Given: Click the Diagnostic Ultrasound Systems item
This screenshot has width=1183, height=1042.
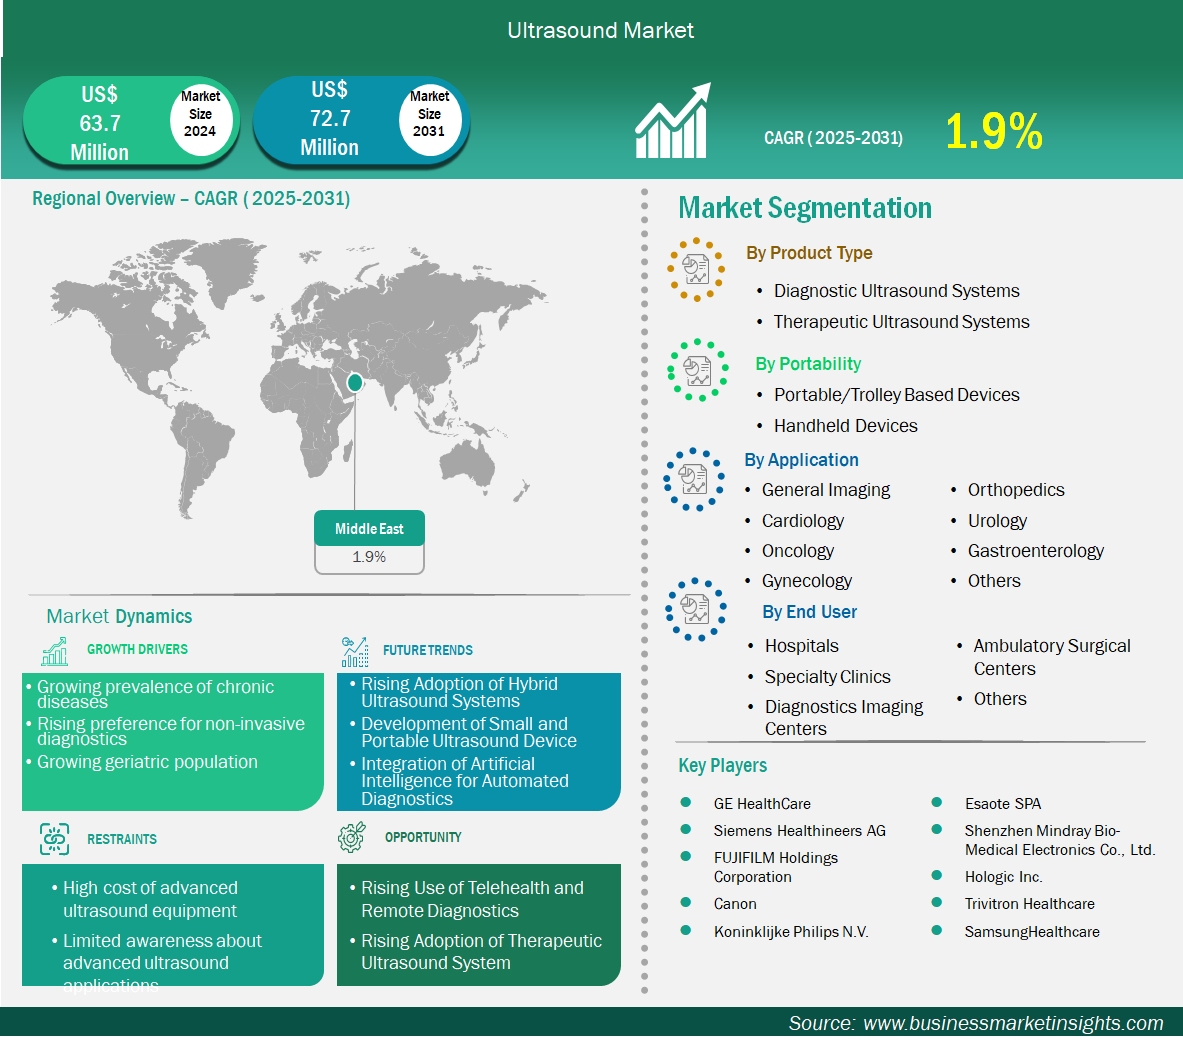Looking at the screenshot, I should [x=896, y=291].
